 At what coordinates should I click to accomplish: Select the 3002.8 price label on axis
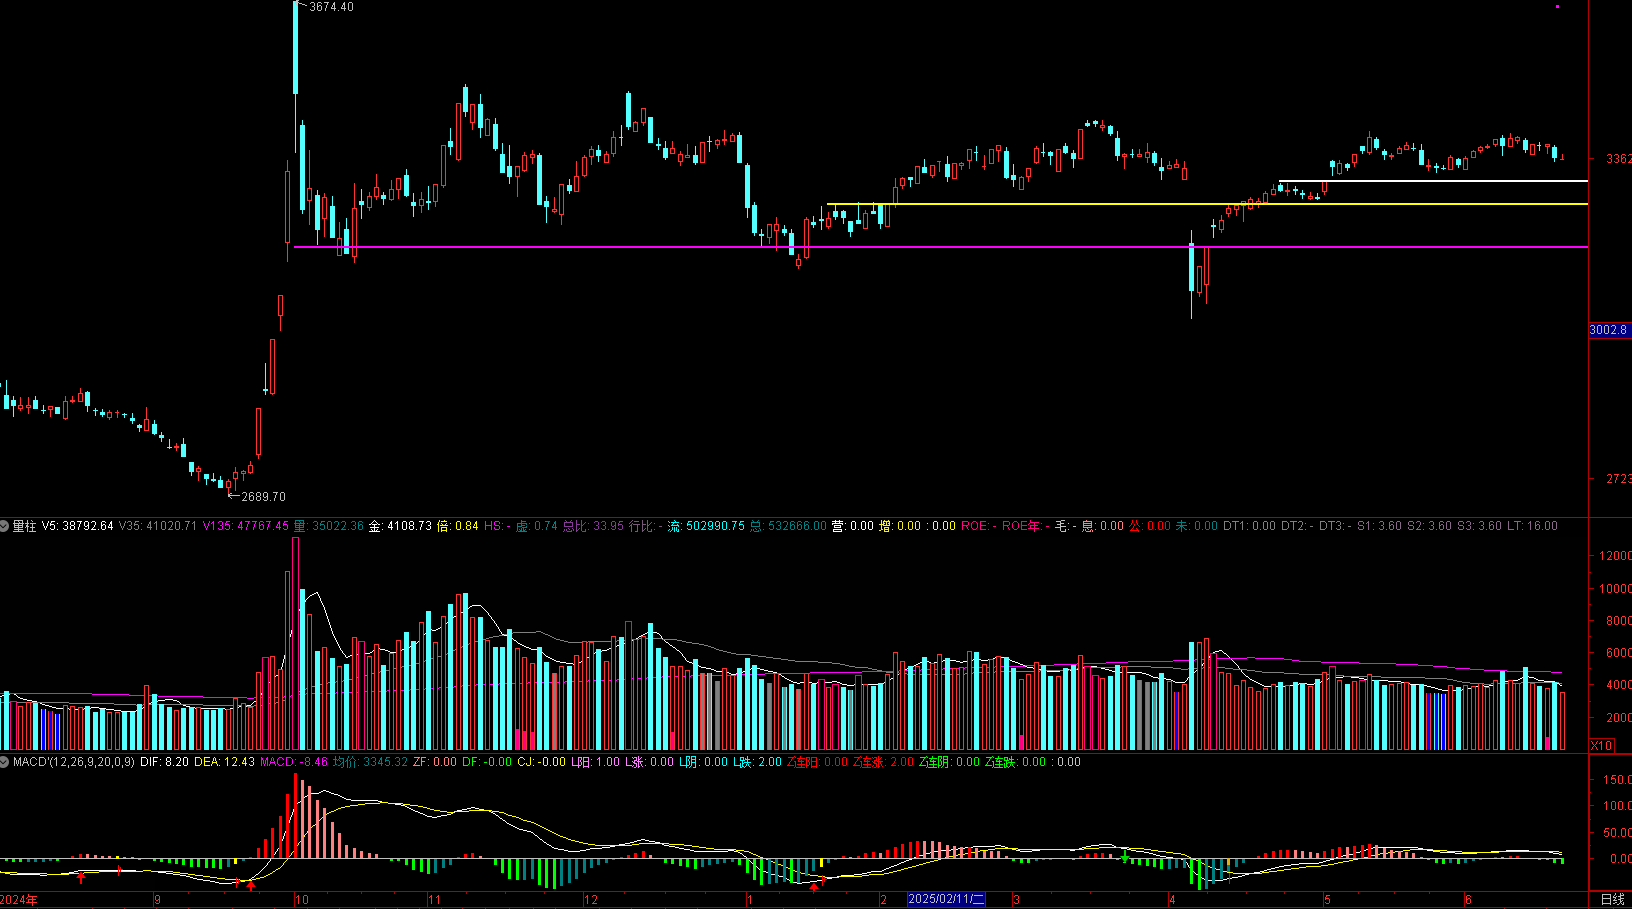click(x=1609, y=330)
